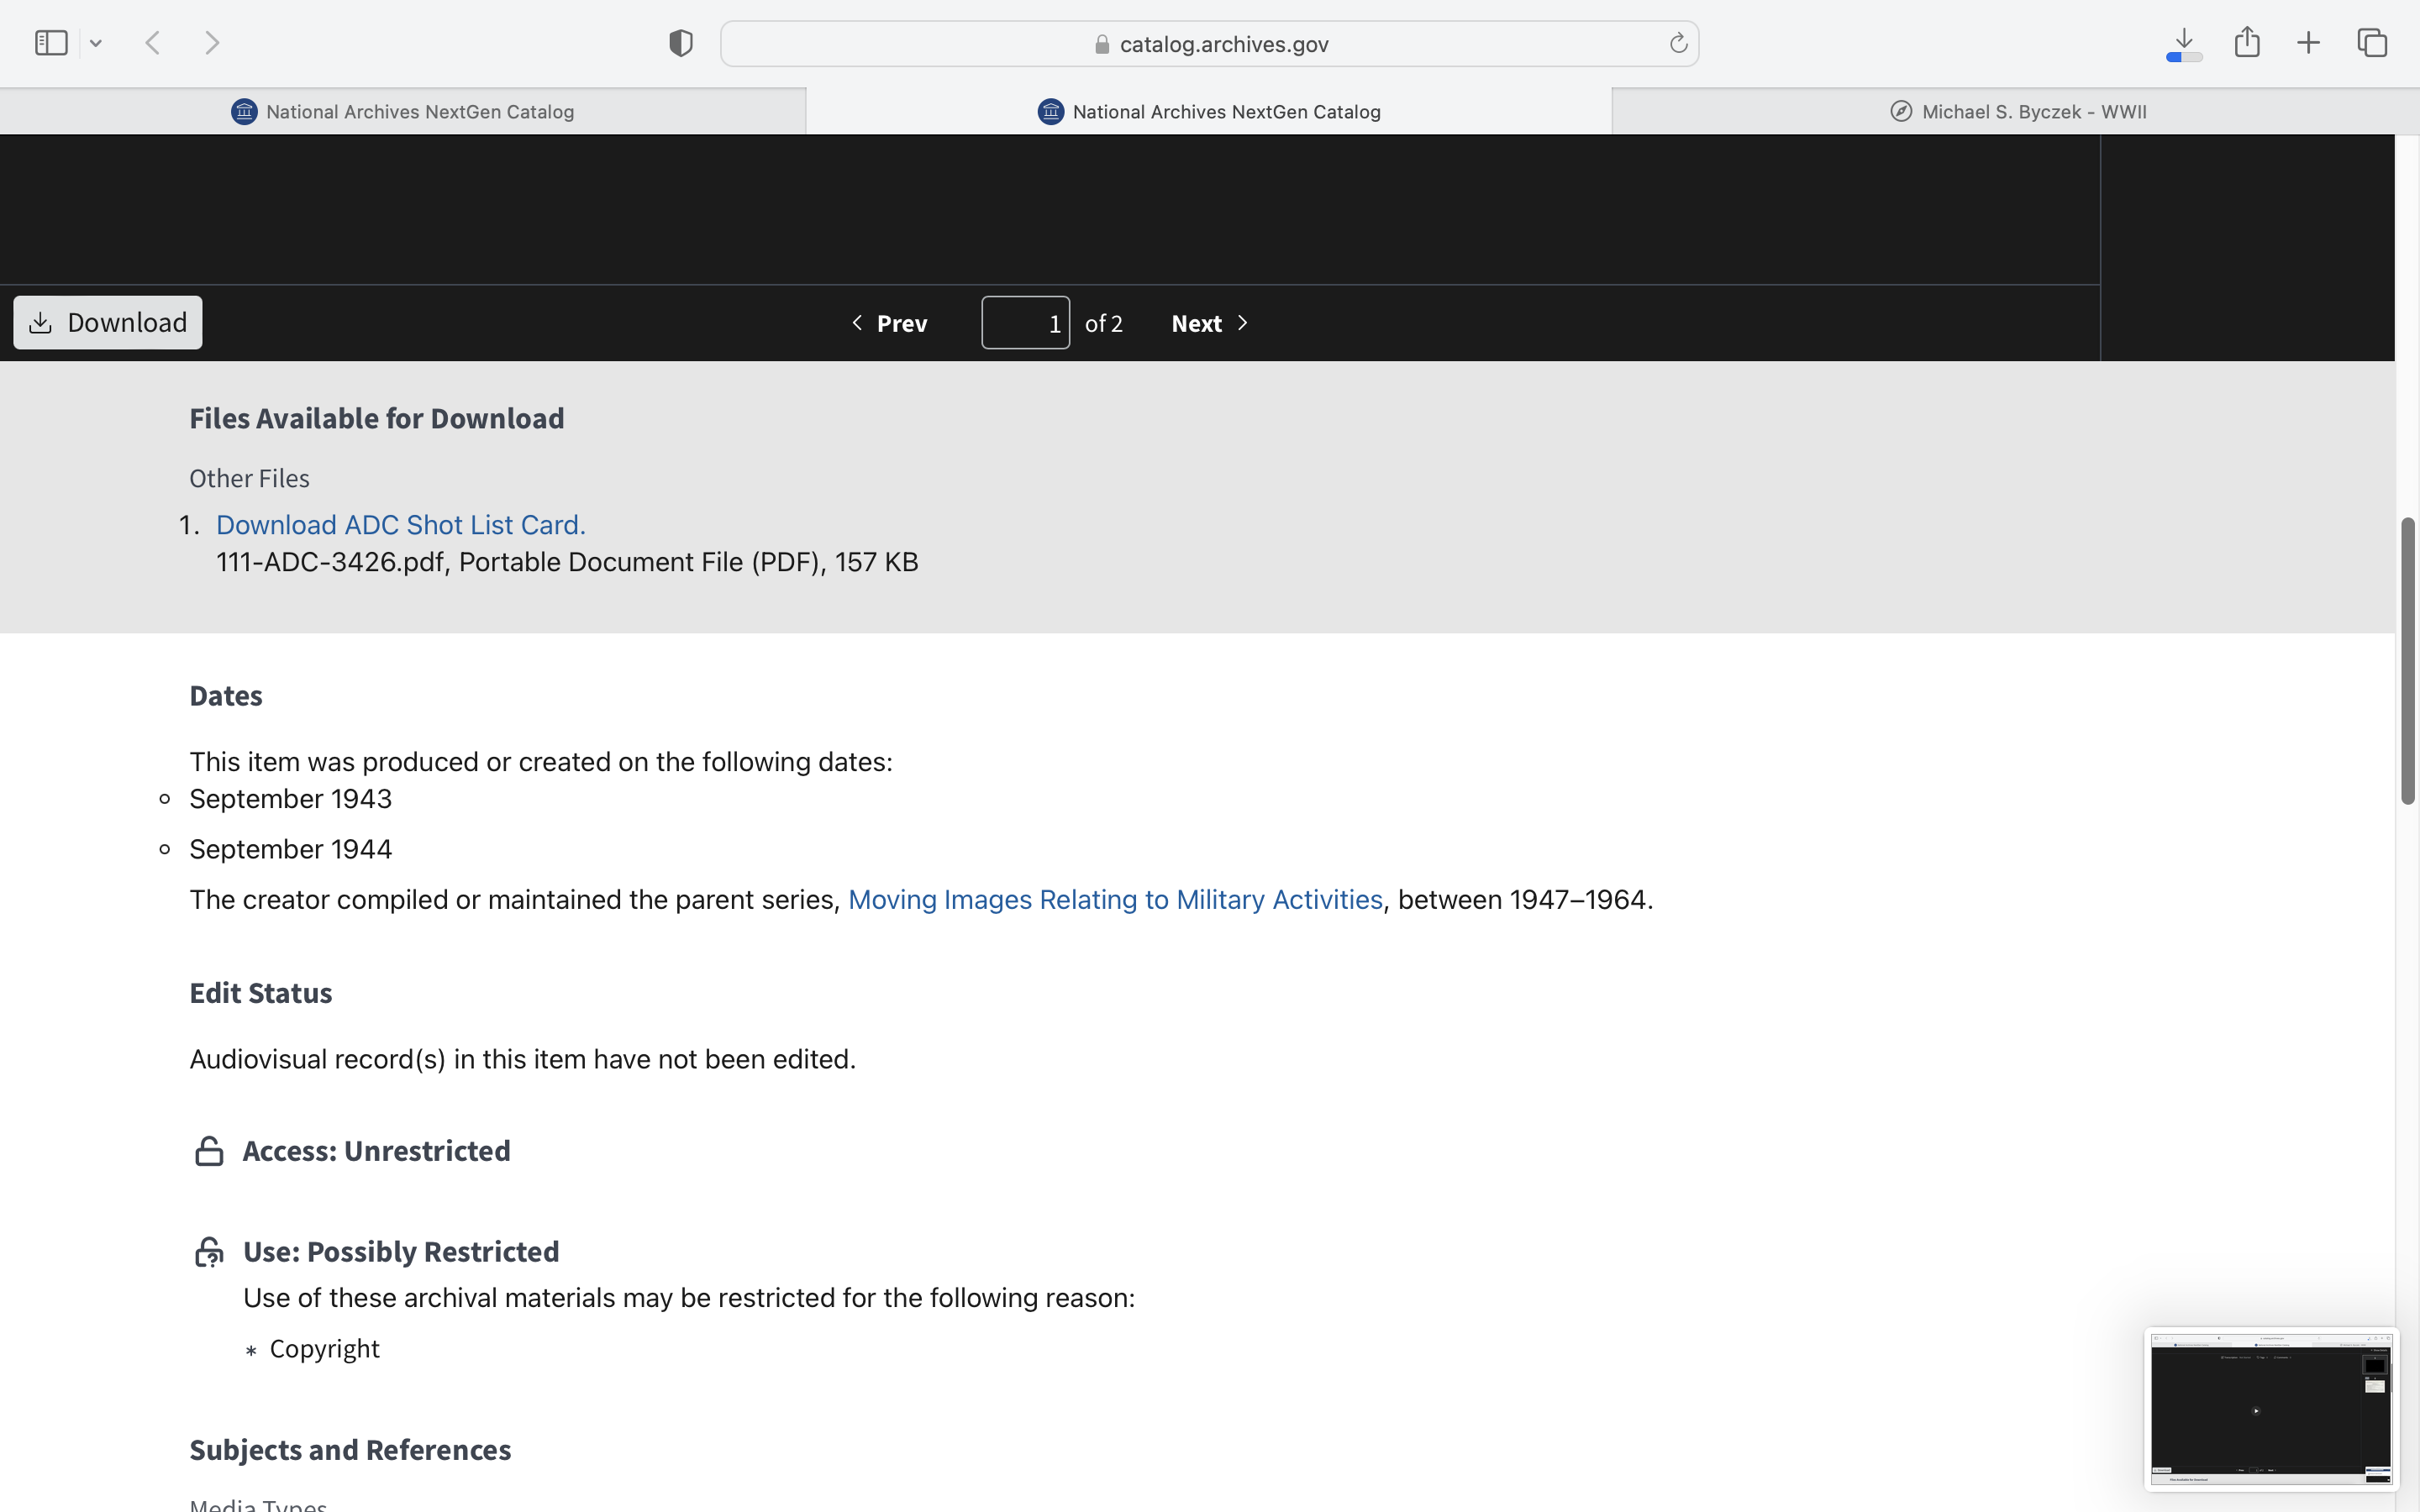Open the sidebar dropdown chevron
2420x1512 pixels.
(x=96, y=43)
